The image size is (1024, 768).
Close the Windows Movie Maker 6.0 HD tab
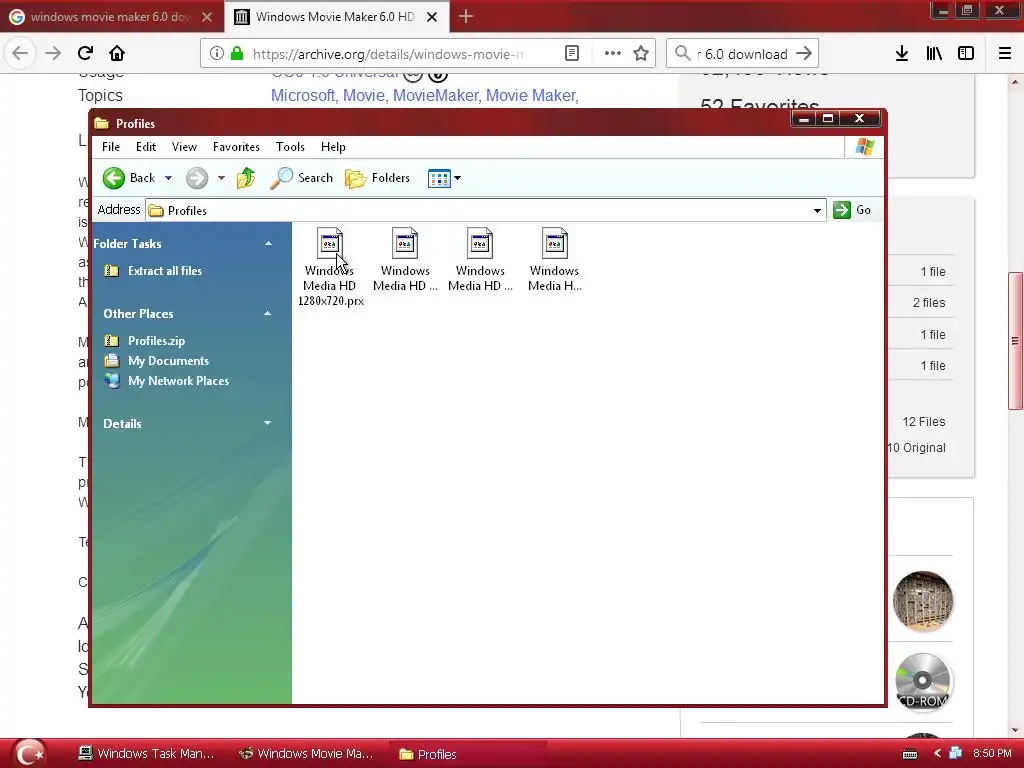432,18
